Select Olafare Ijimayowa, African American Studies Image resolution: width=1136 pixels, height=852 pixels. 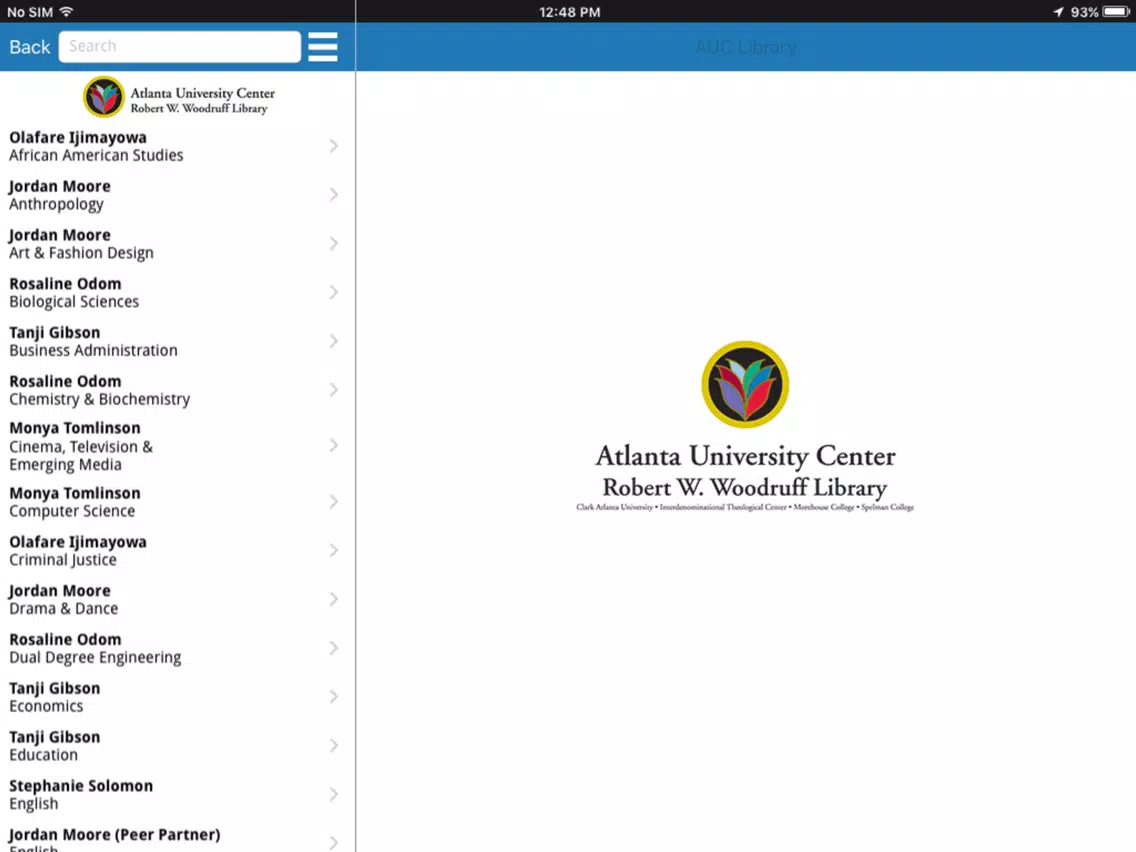coord(178,146)
